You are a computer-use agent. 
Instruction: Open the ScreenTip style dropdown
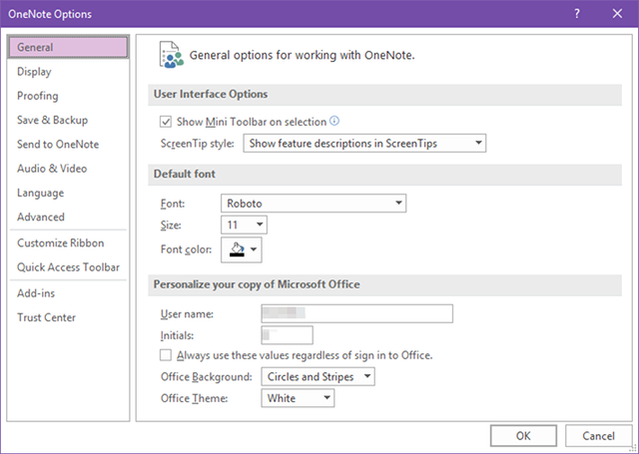[364, 143]
